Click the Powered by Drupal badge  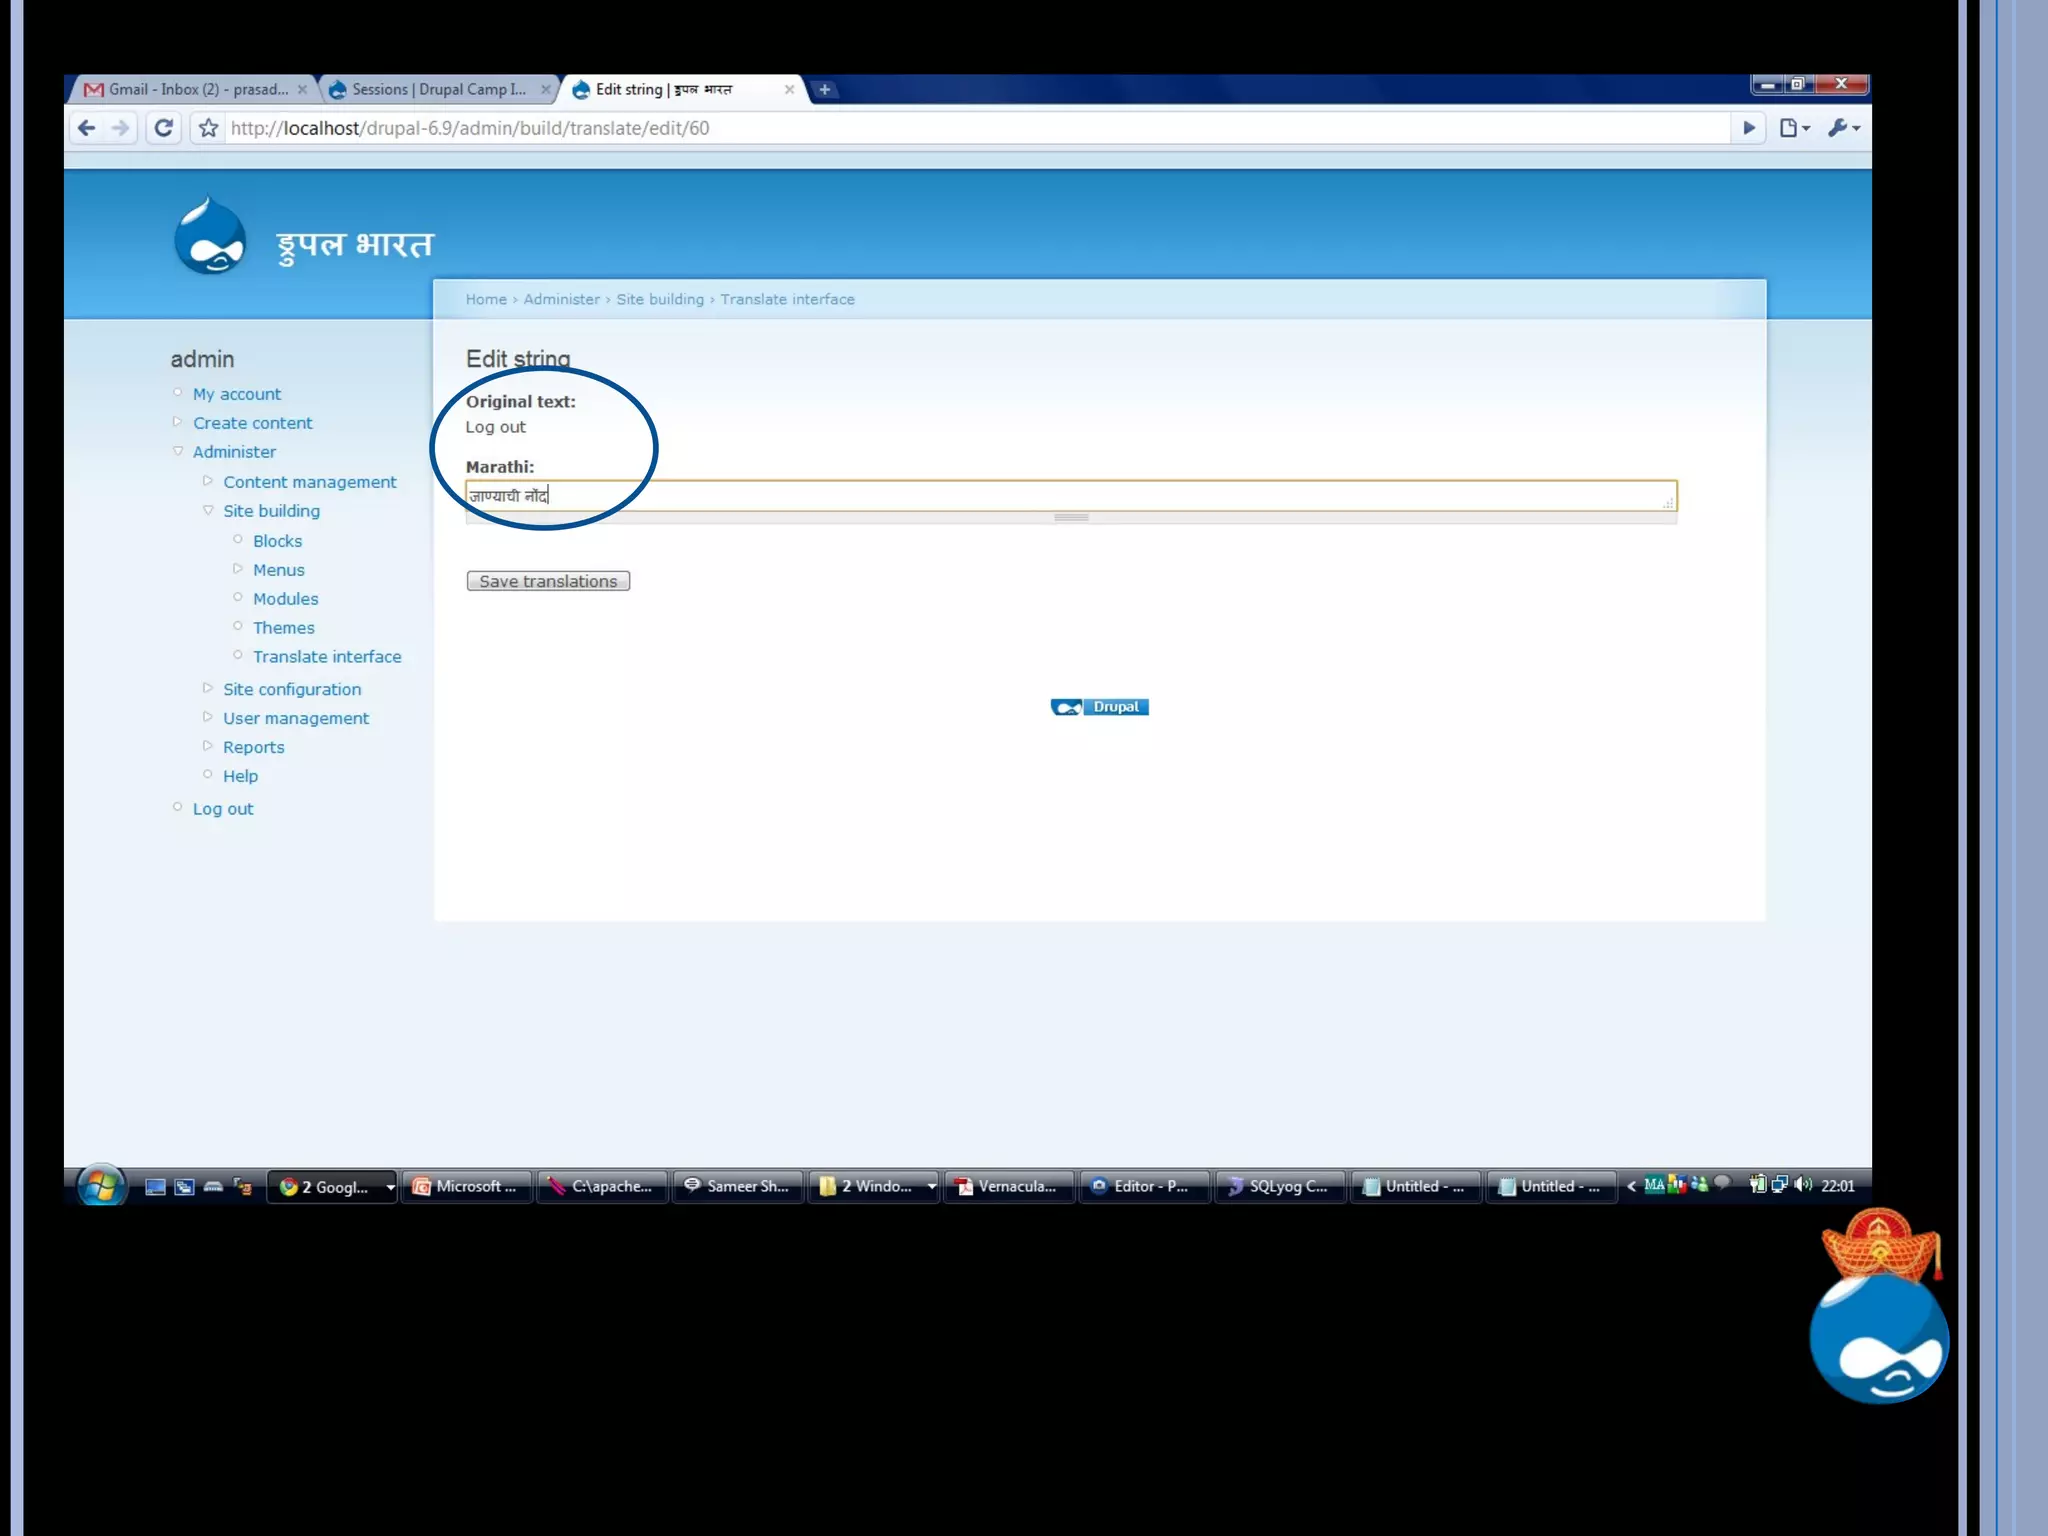click(1099, 707)
